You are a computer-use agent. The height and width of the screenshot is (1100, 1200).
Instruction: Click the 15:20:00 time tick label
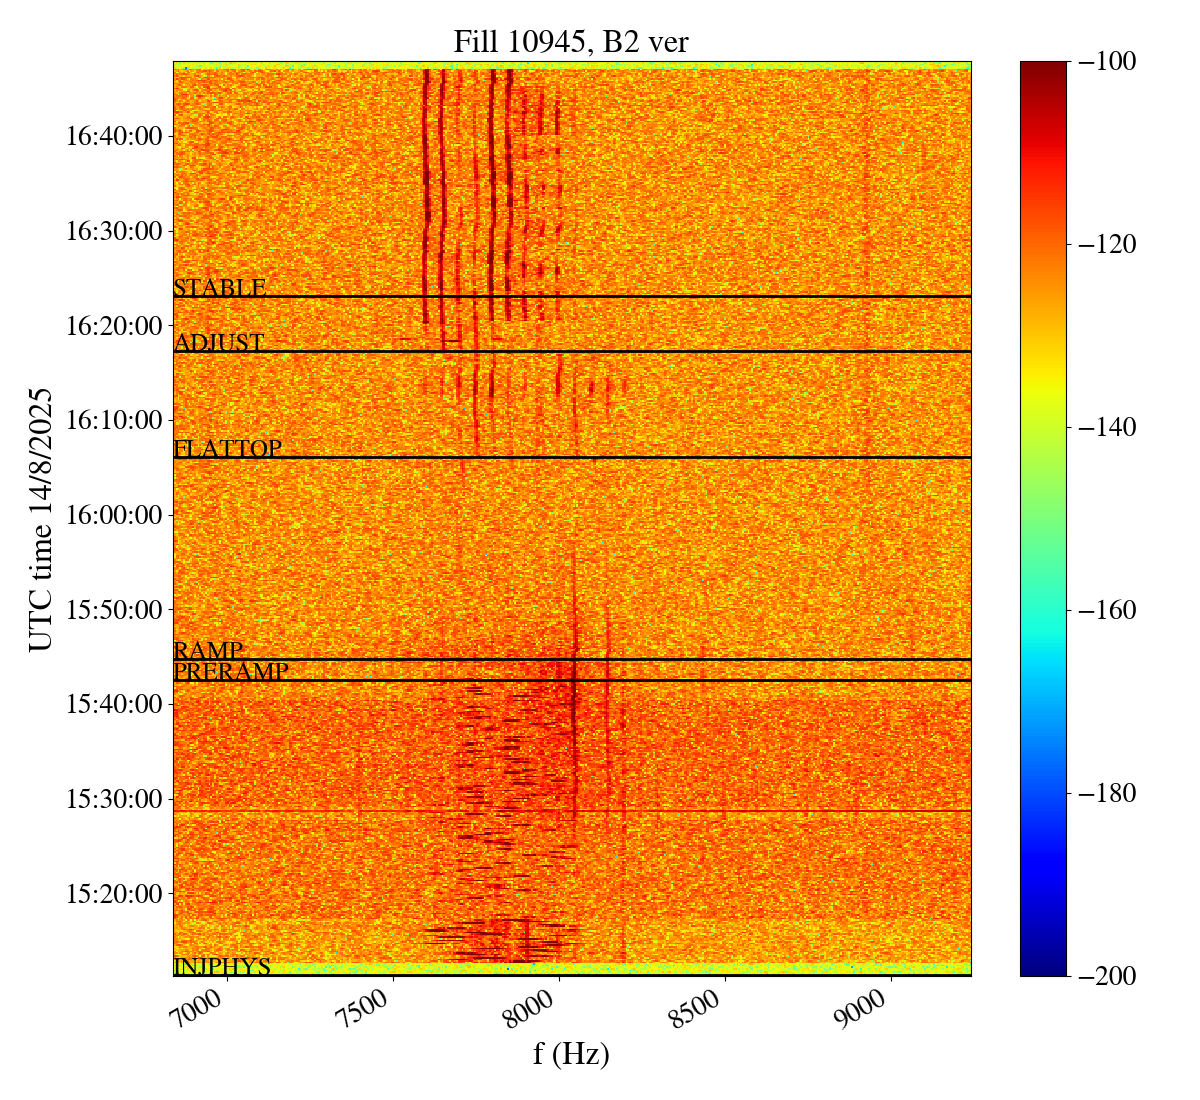coord(114,894)
